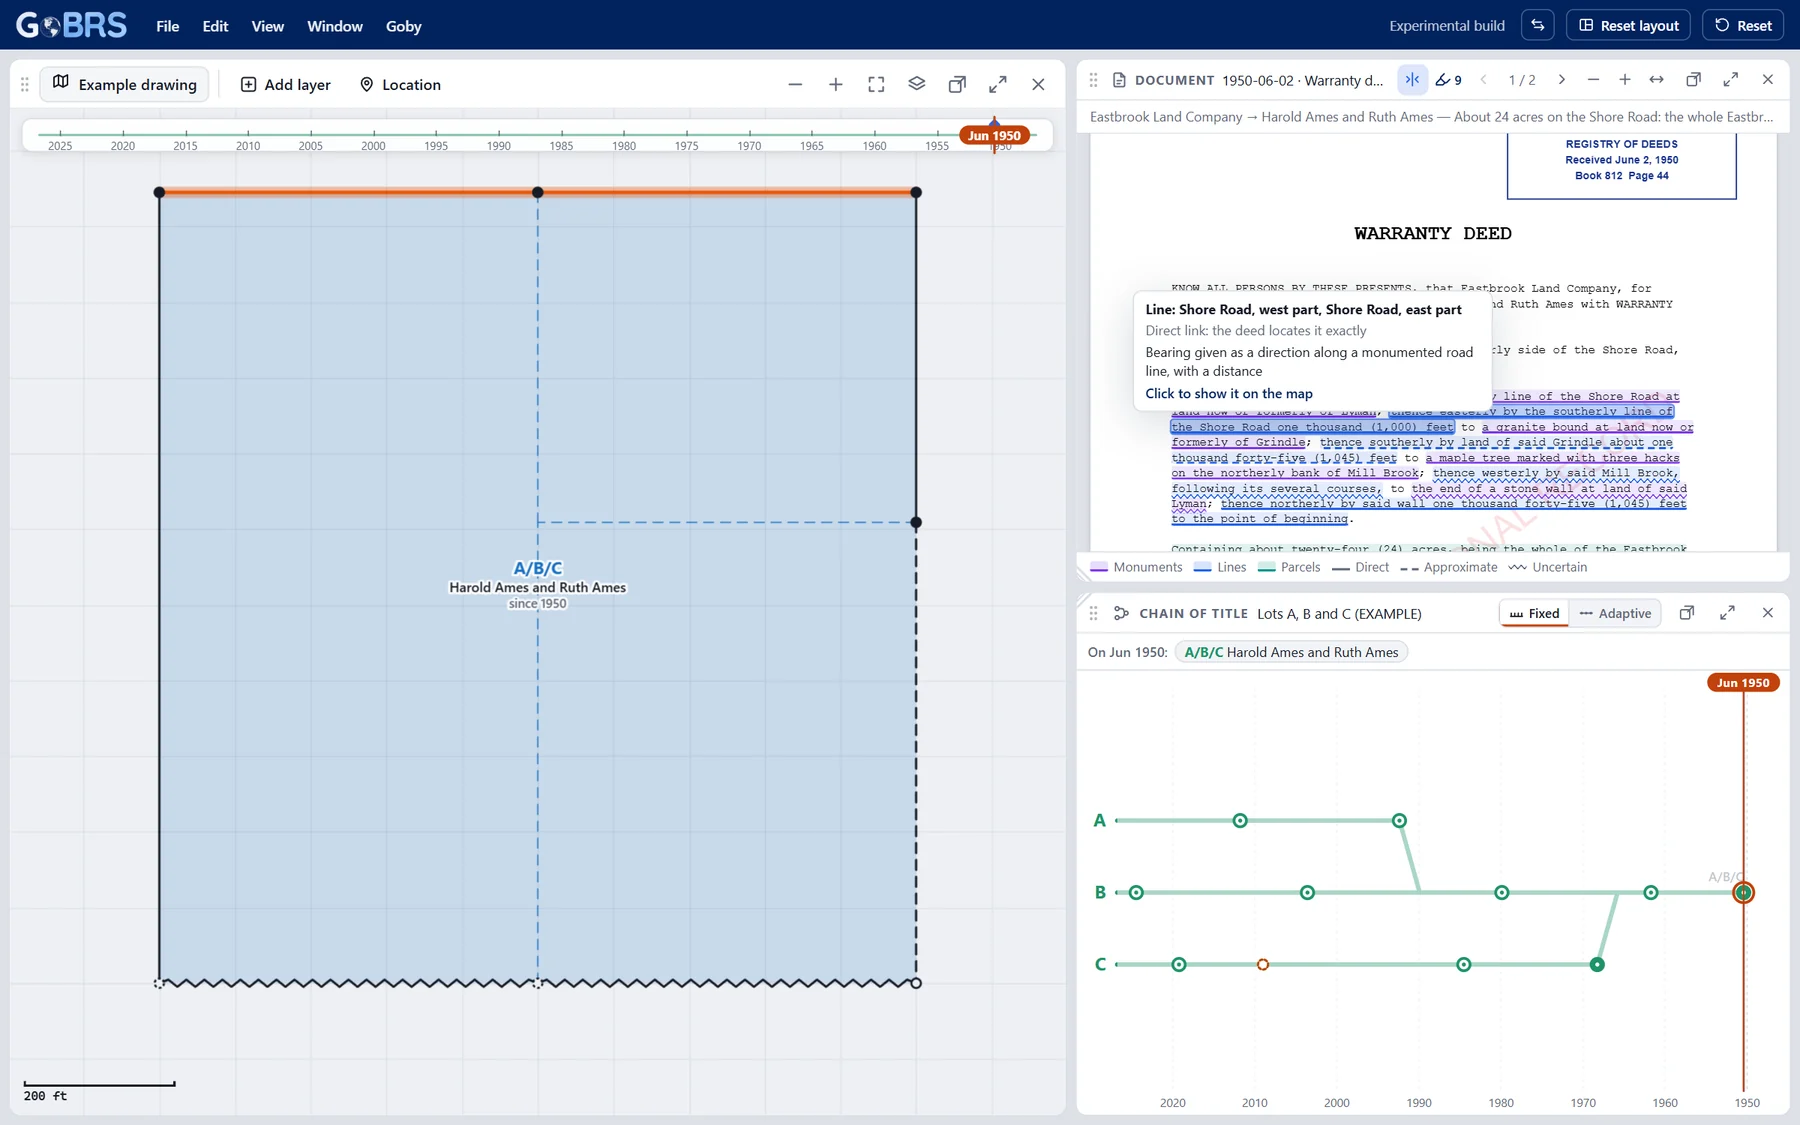Click the Jun 1950 marker on the map timeline
The height and width of the screenshot is (1125, 1800).
[x=994, y=135]
